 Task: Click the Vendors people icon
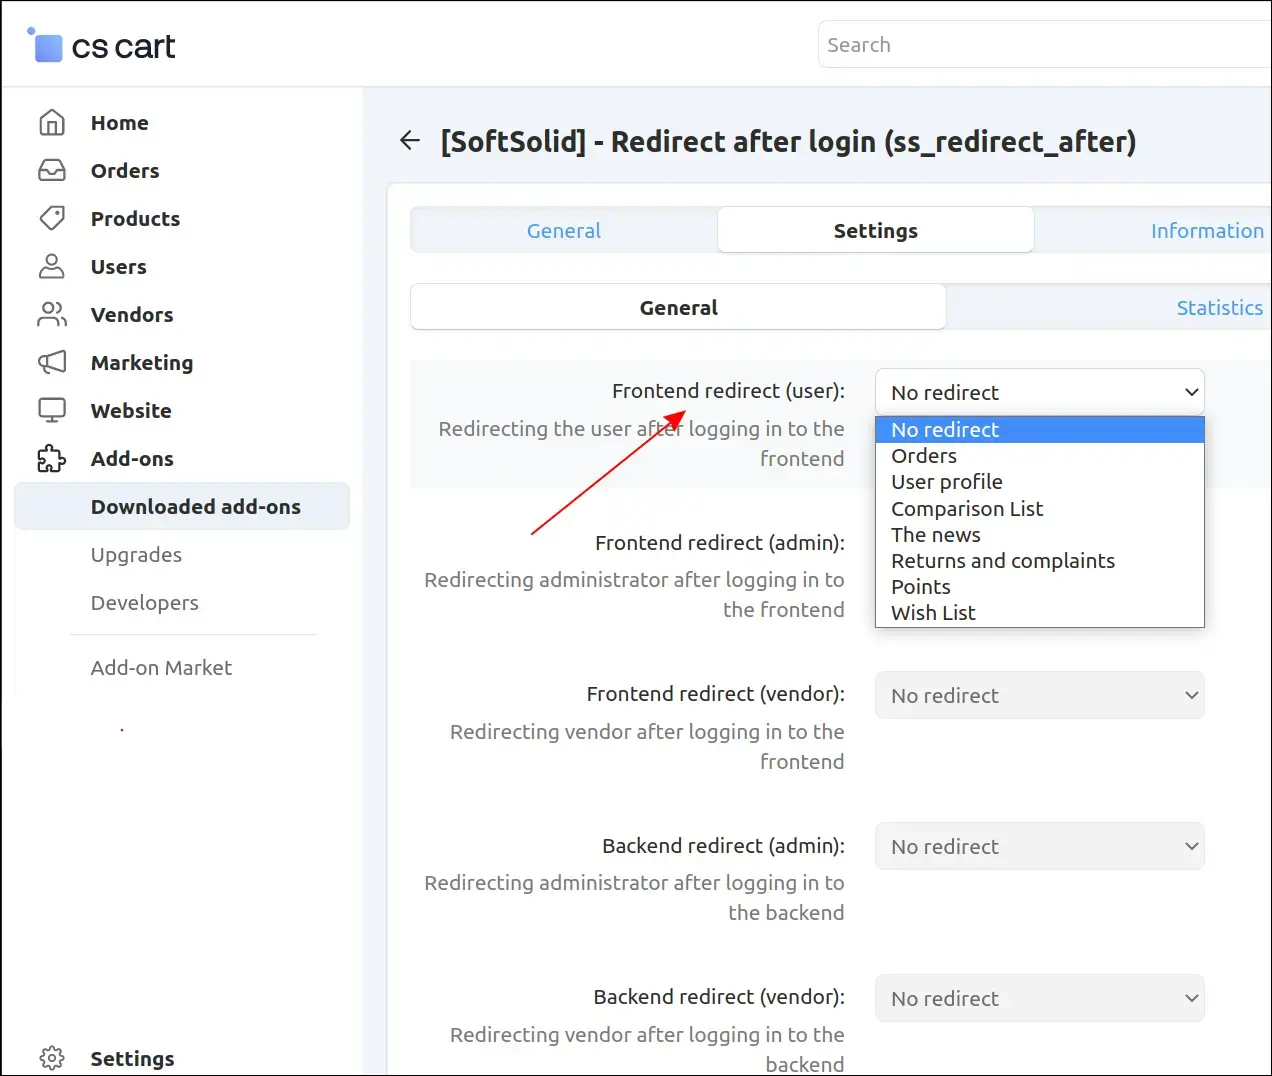pyautogui.click(x=52, y=314)
